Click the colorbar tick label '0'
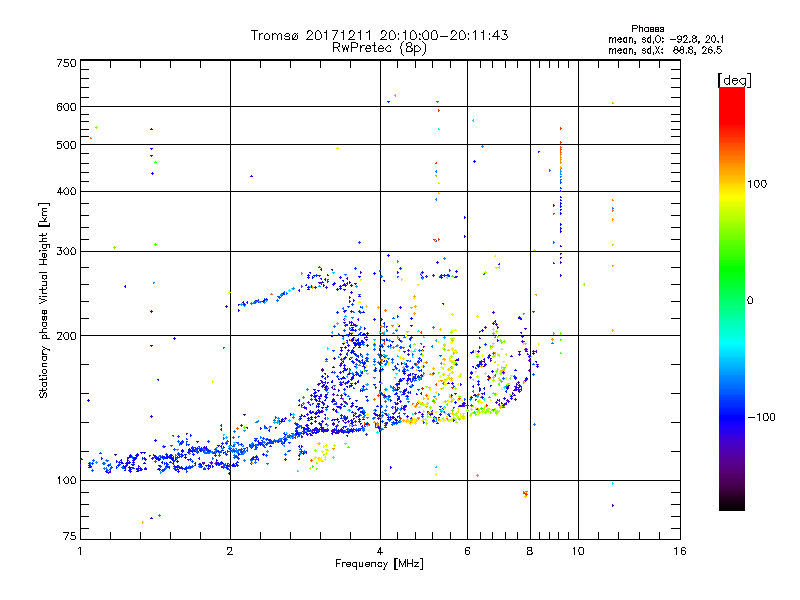Screen dimensions: 800x600 750,300
